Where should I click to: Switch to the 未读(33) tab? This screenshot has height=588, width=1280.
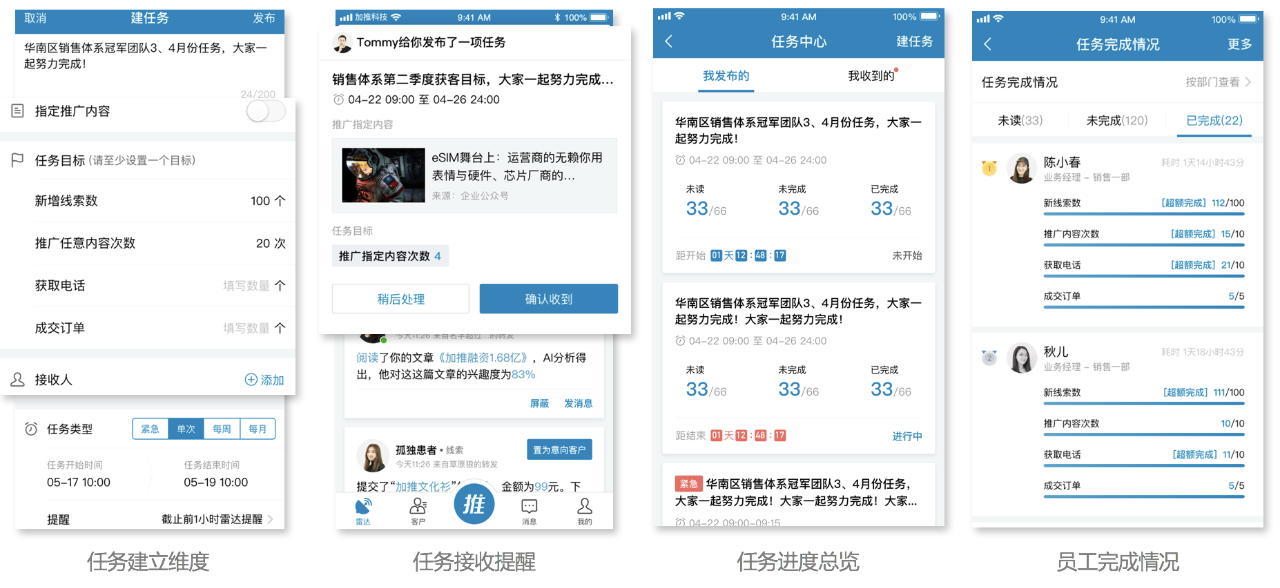click(x=1020, y=120)
